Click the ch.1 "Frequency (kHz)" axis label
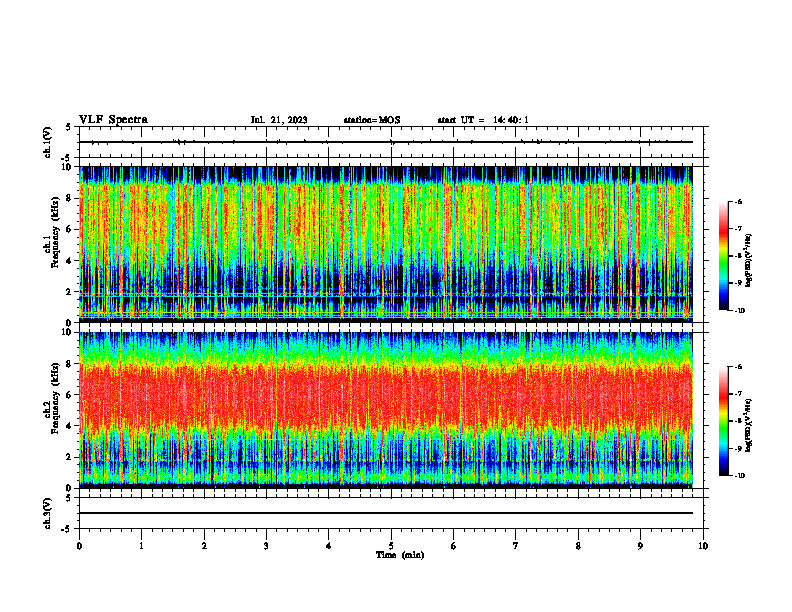792x612 pixels. coord(55,232)
